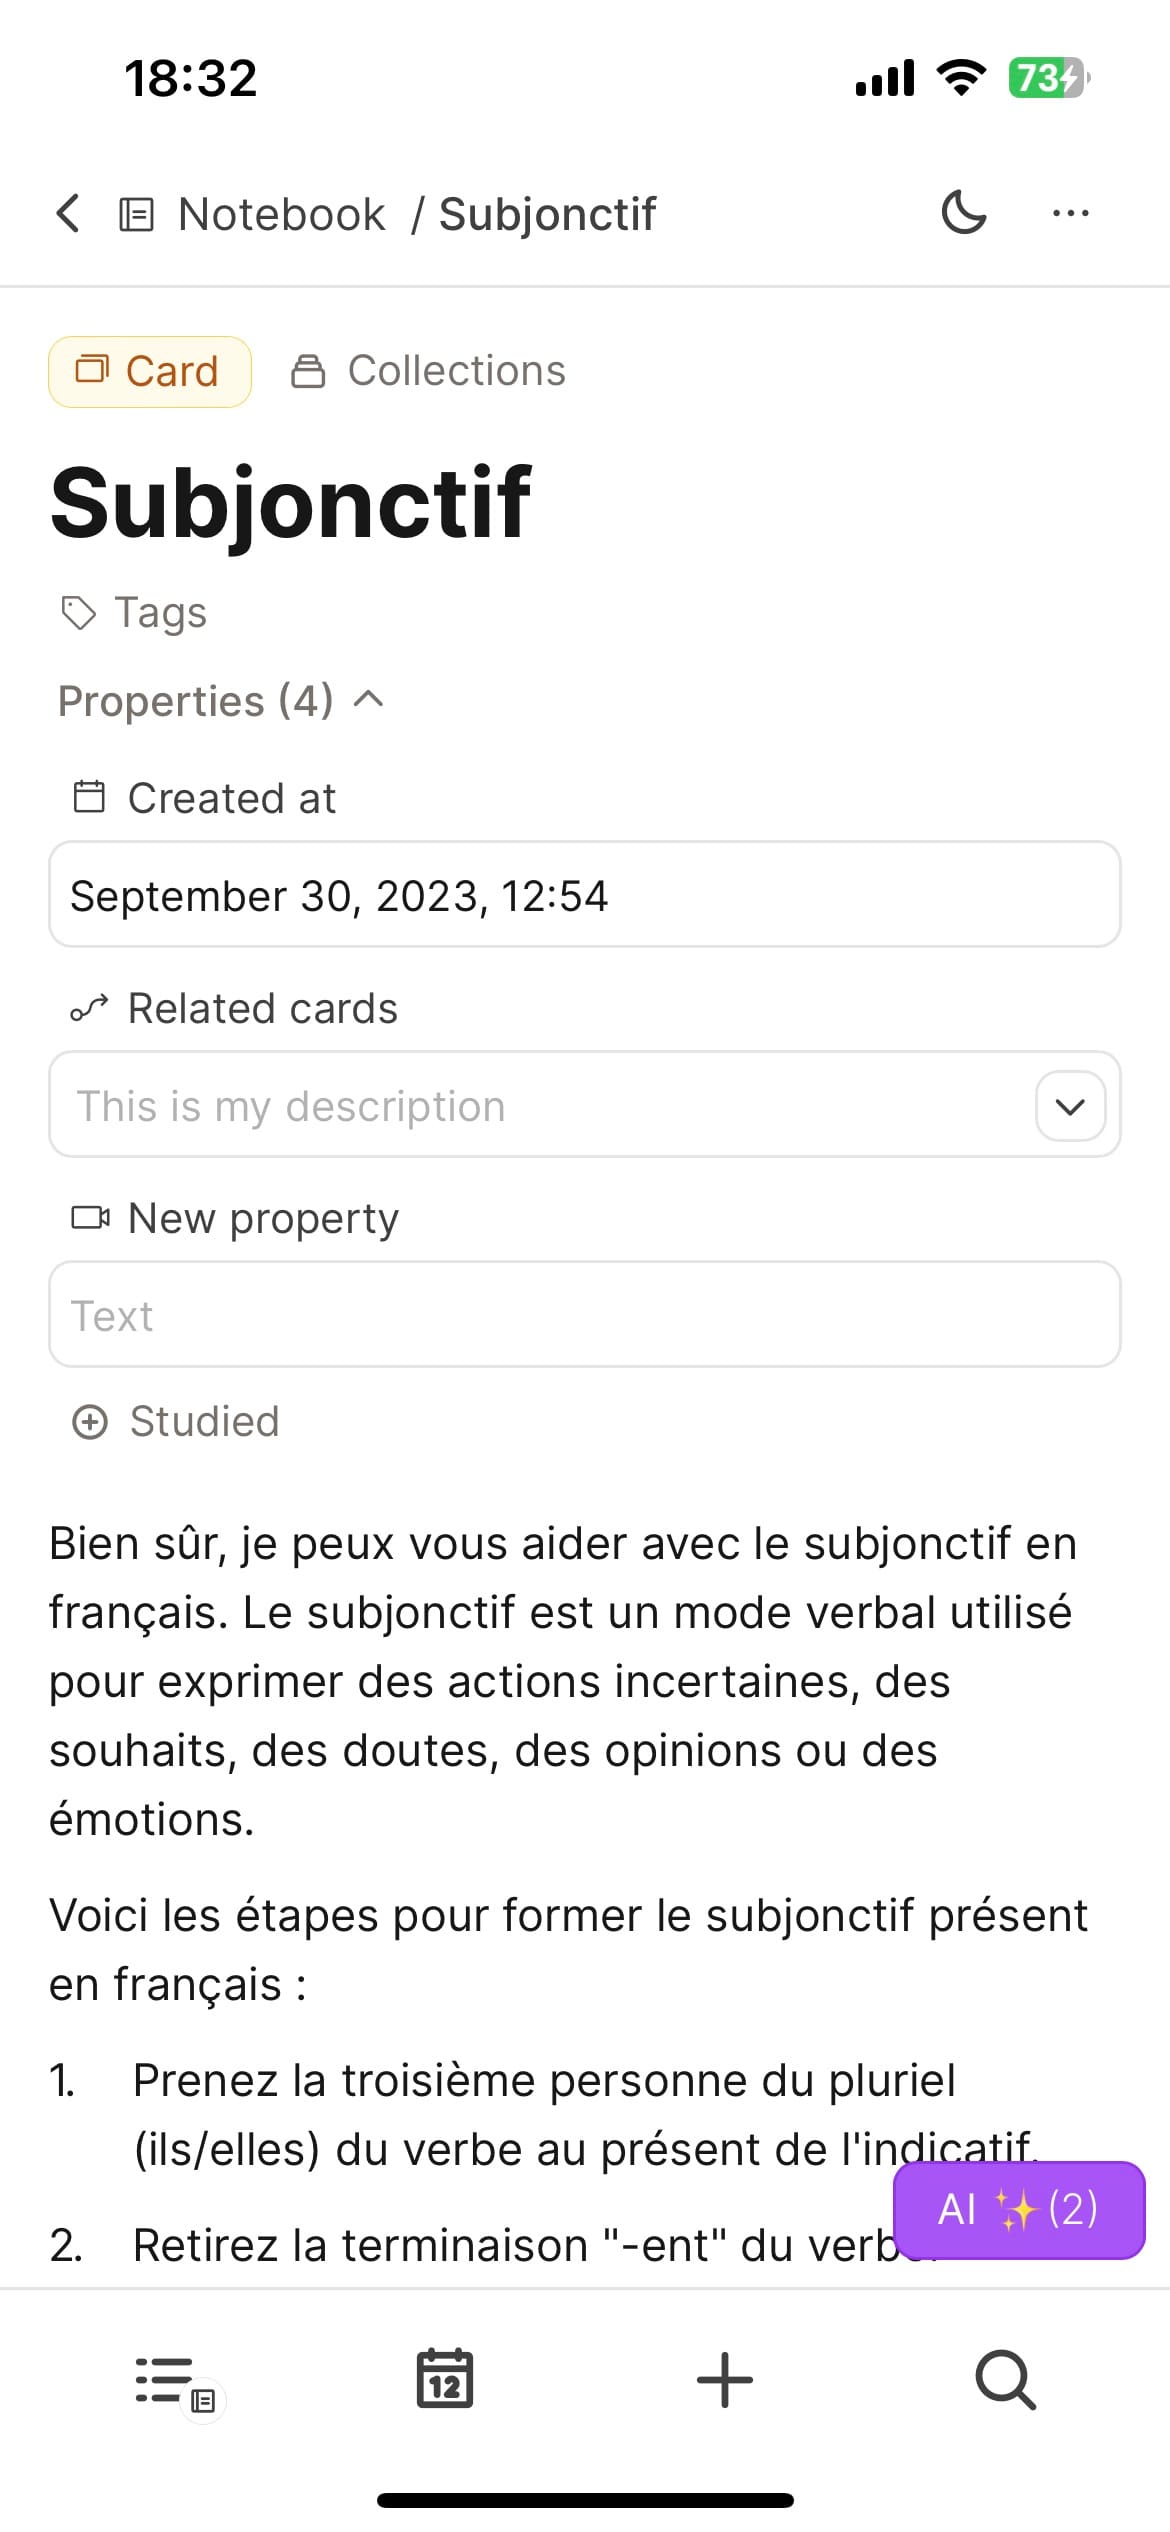The width and height of the screenshot is (1170, 2532).
Task: Click the Created at date field
Action: pyautogui.click(x=584, y=895)
